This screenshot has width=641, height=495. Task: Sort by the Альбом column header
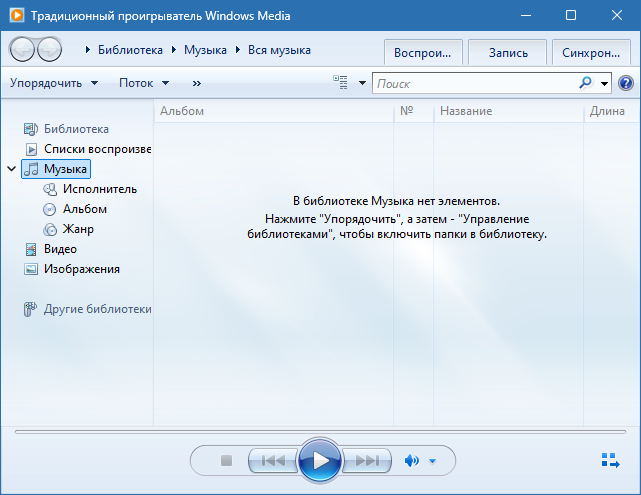click(274, 111)
